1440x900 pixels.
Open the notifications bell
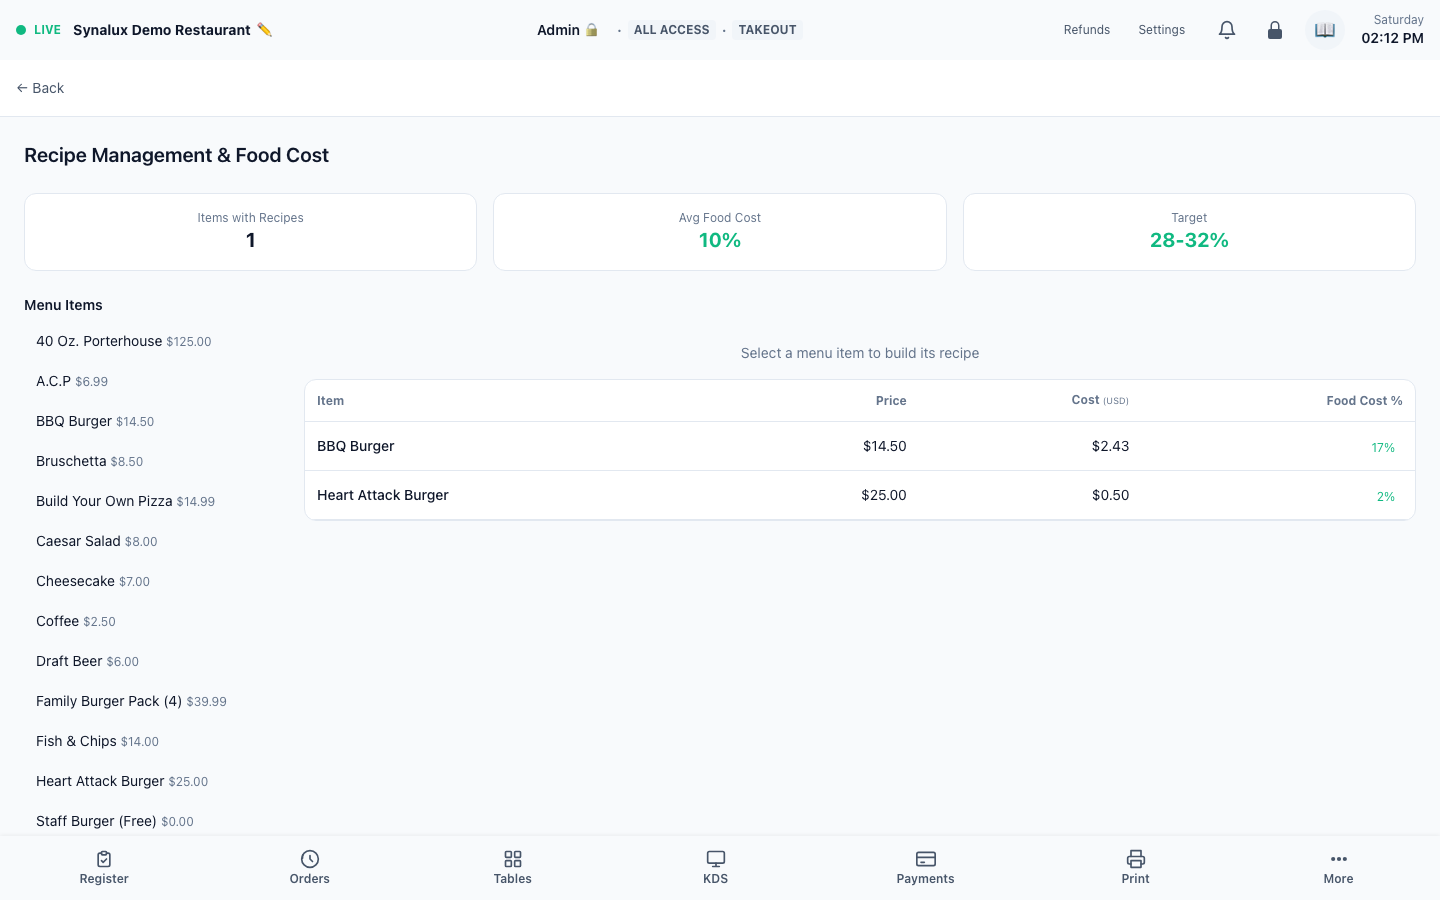click(x=1227, y=30)
